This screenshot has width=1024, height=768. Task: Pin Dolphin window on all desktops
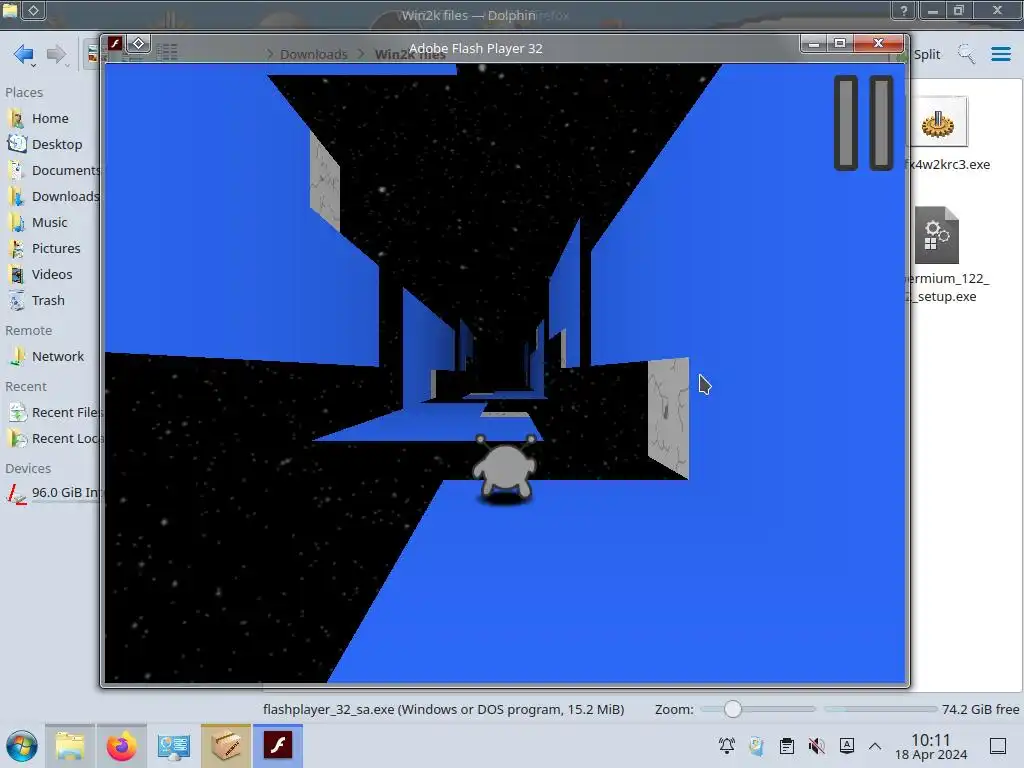(x=33, y=10)
